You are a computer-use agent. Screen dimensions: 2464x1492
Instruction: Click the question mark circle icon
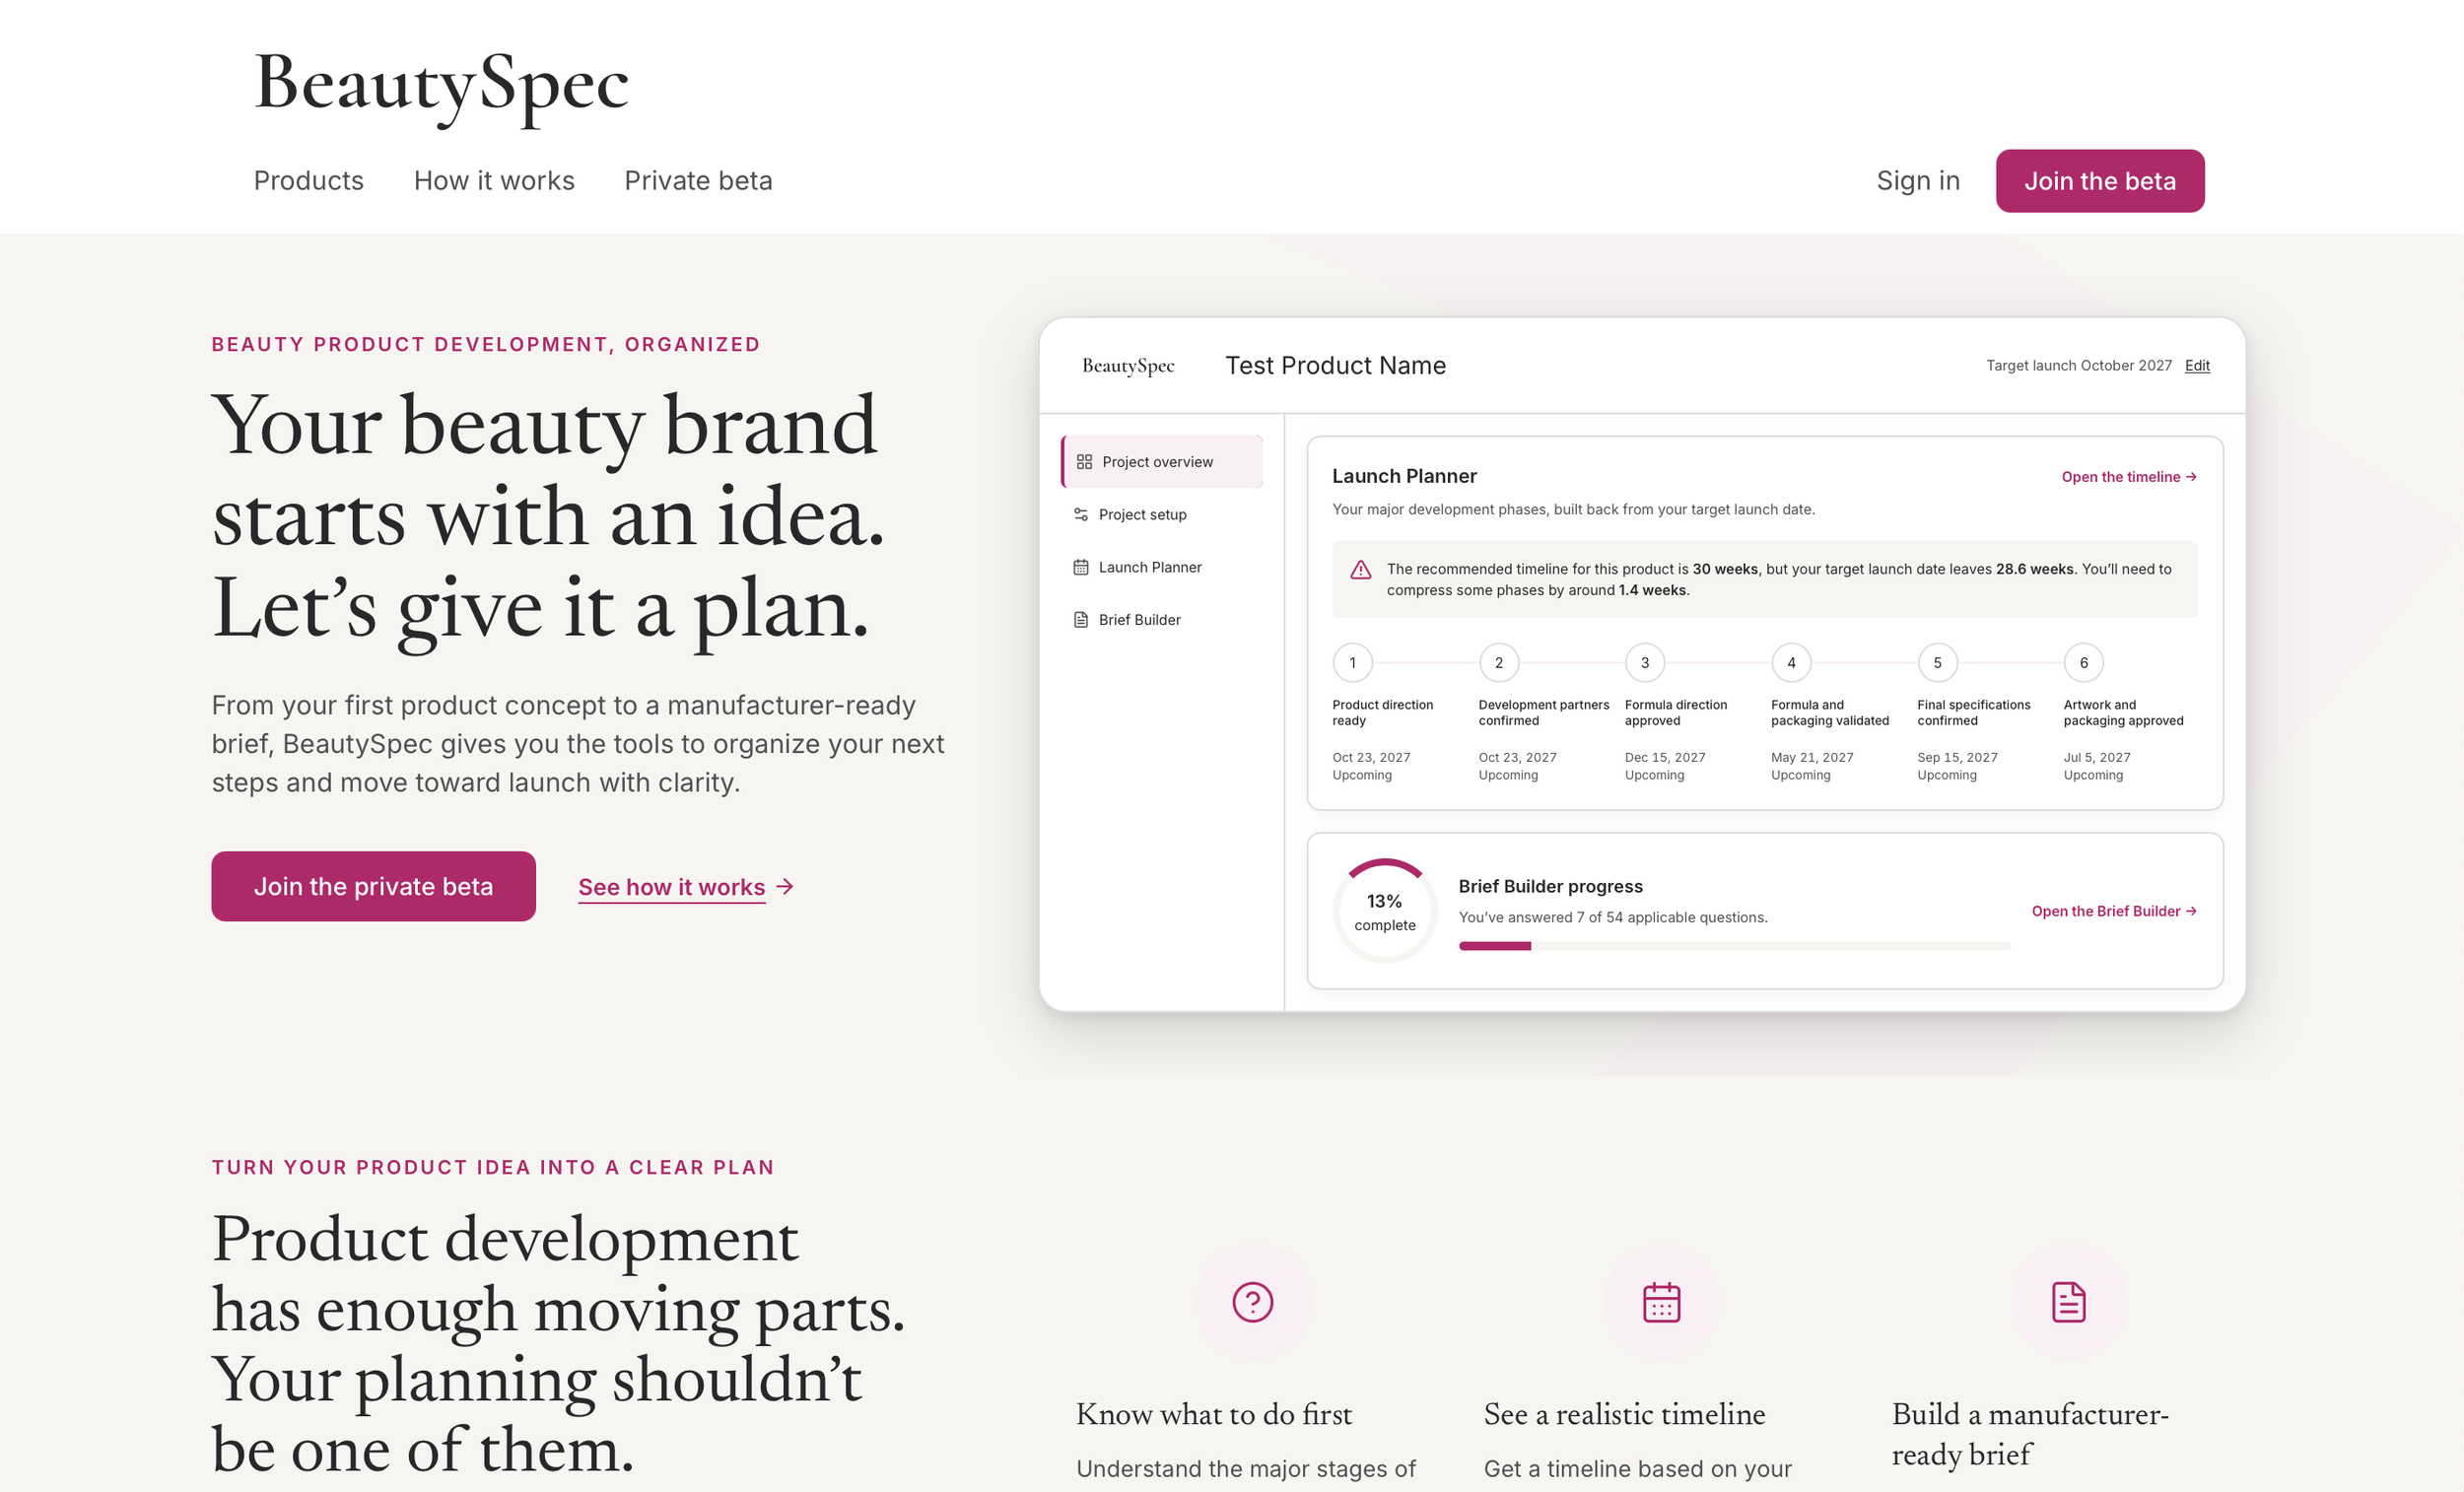(1253, 1302)
